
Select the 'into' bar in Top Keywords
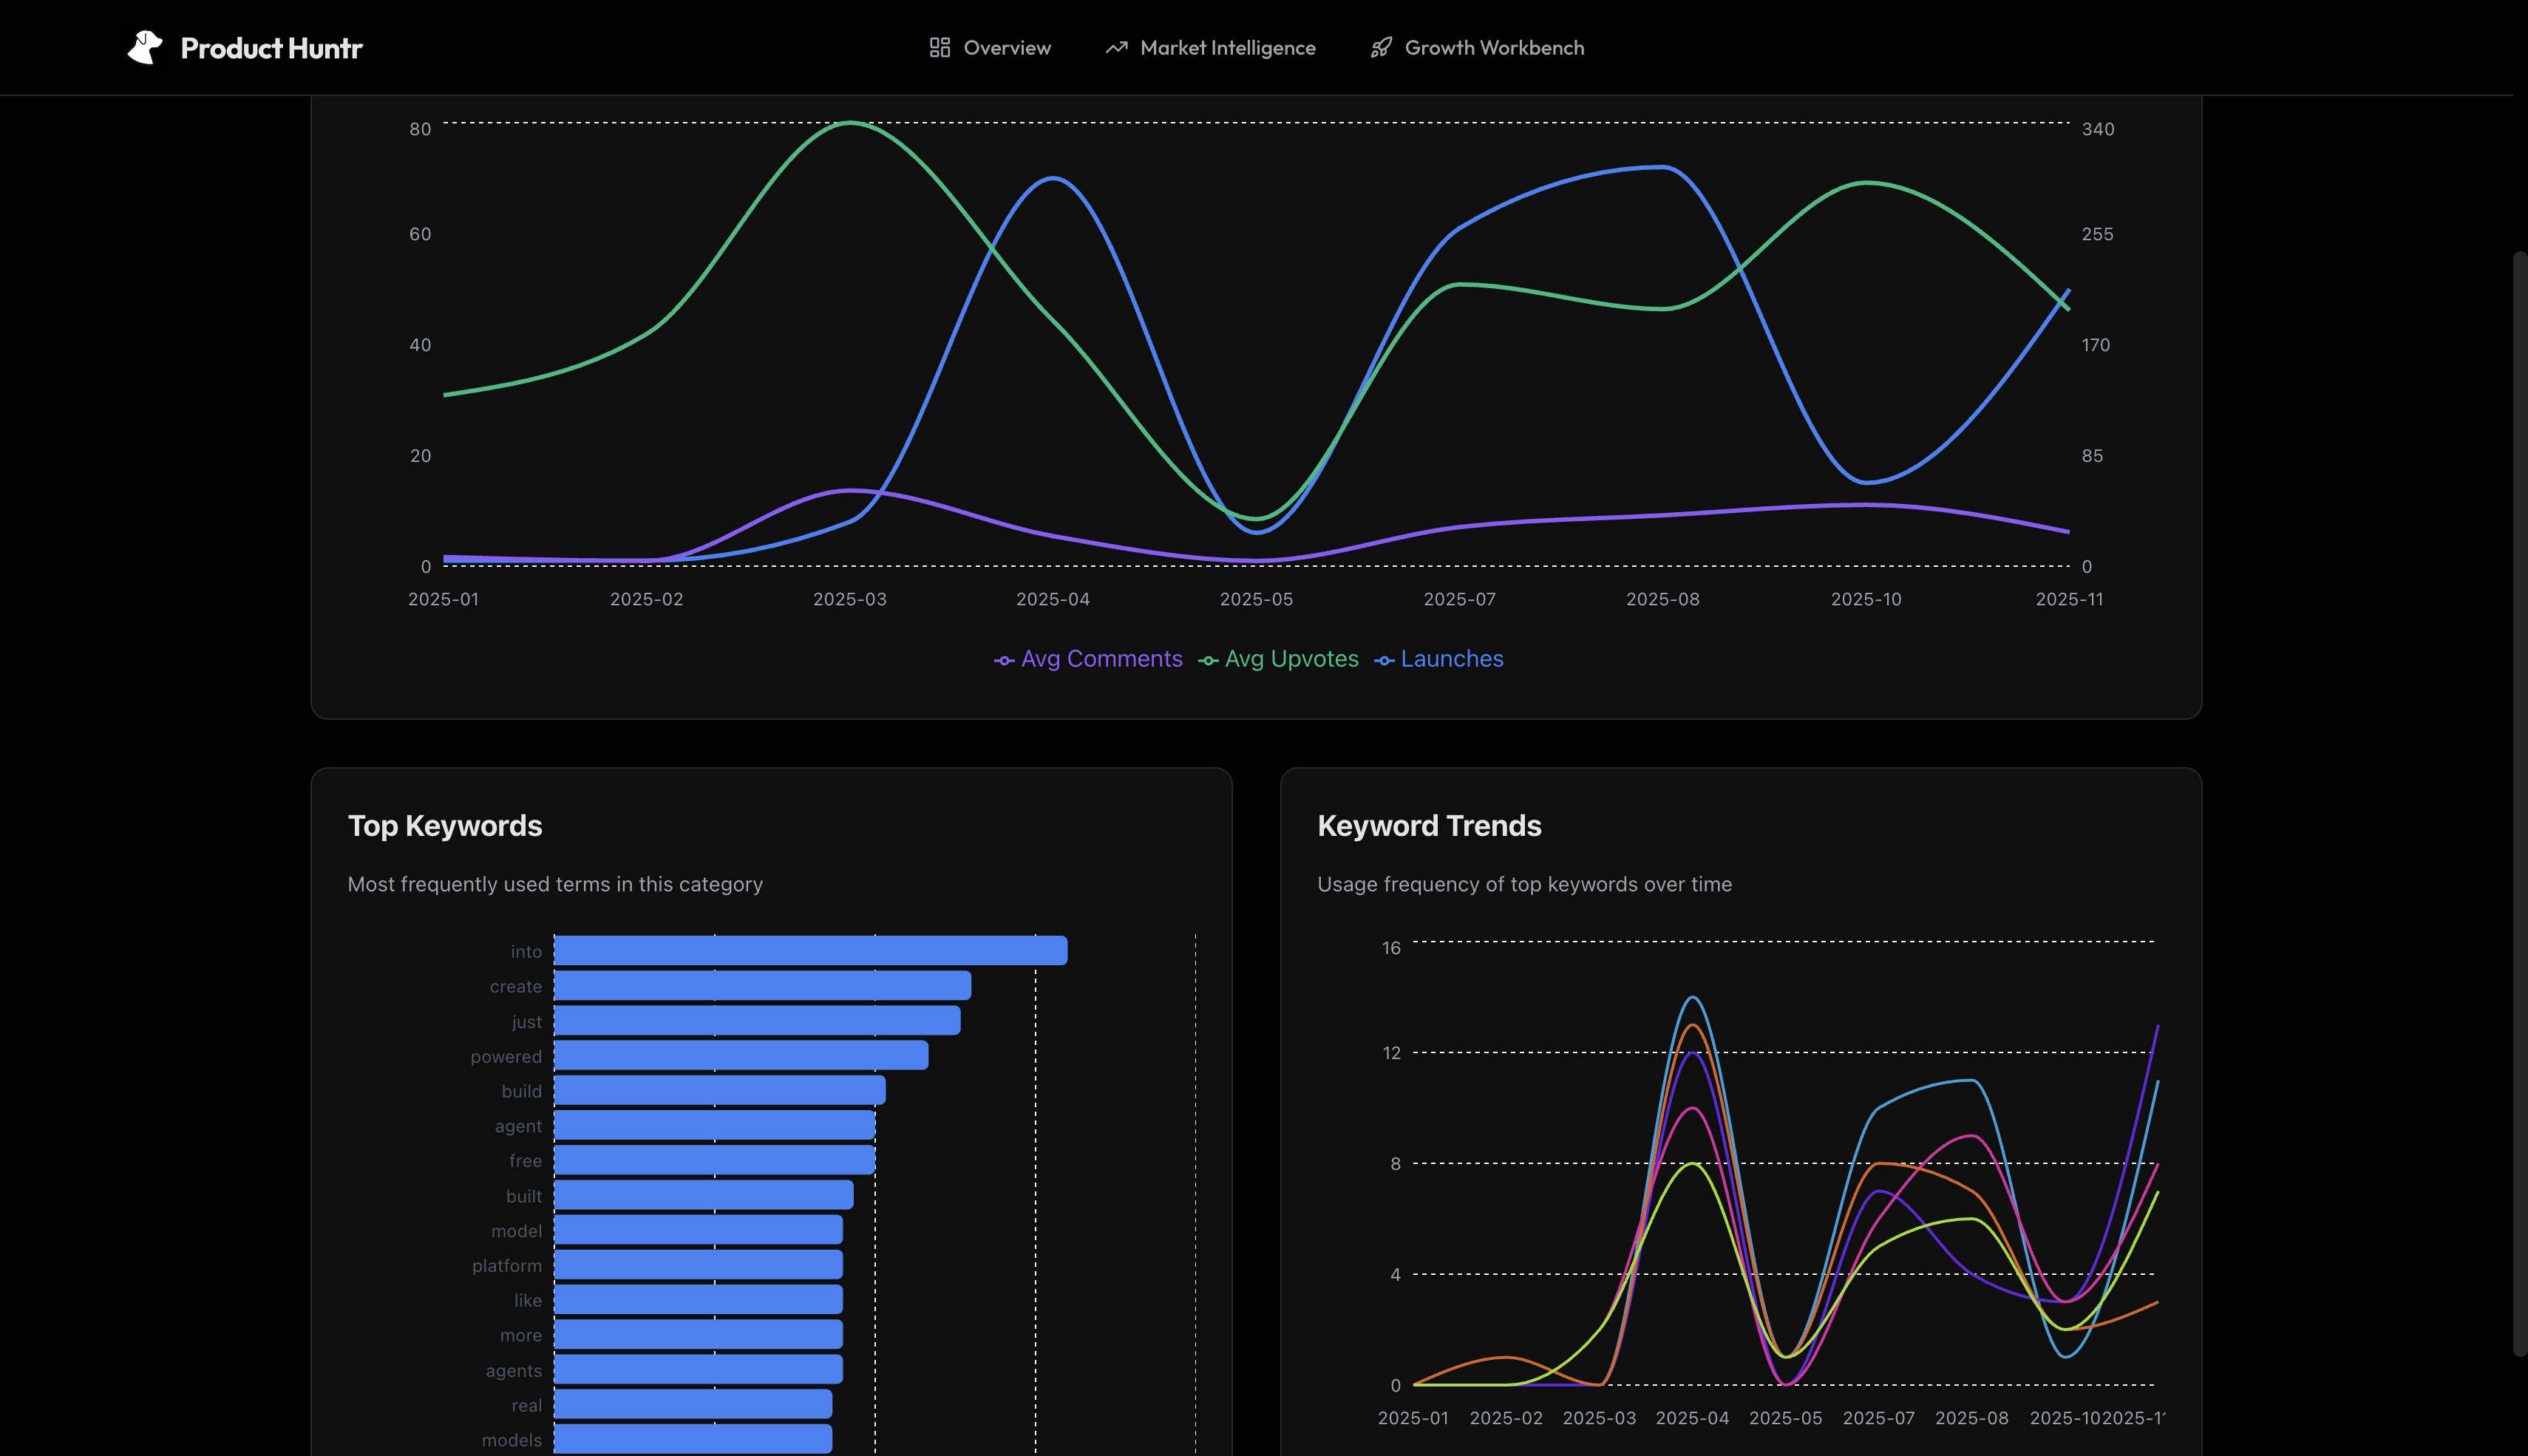(810, 949)
